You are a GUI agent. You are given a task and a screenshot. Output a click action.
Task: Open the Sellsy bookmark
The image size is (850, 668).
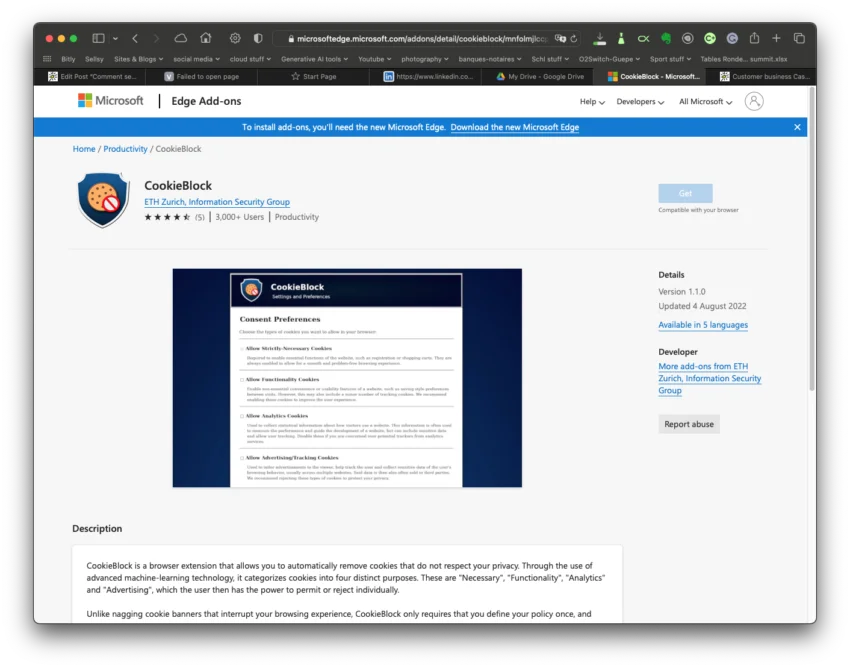(x=94, y=59)
